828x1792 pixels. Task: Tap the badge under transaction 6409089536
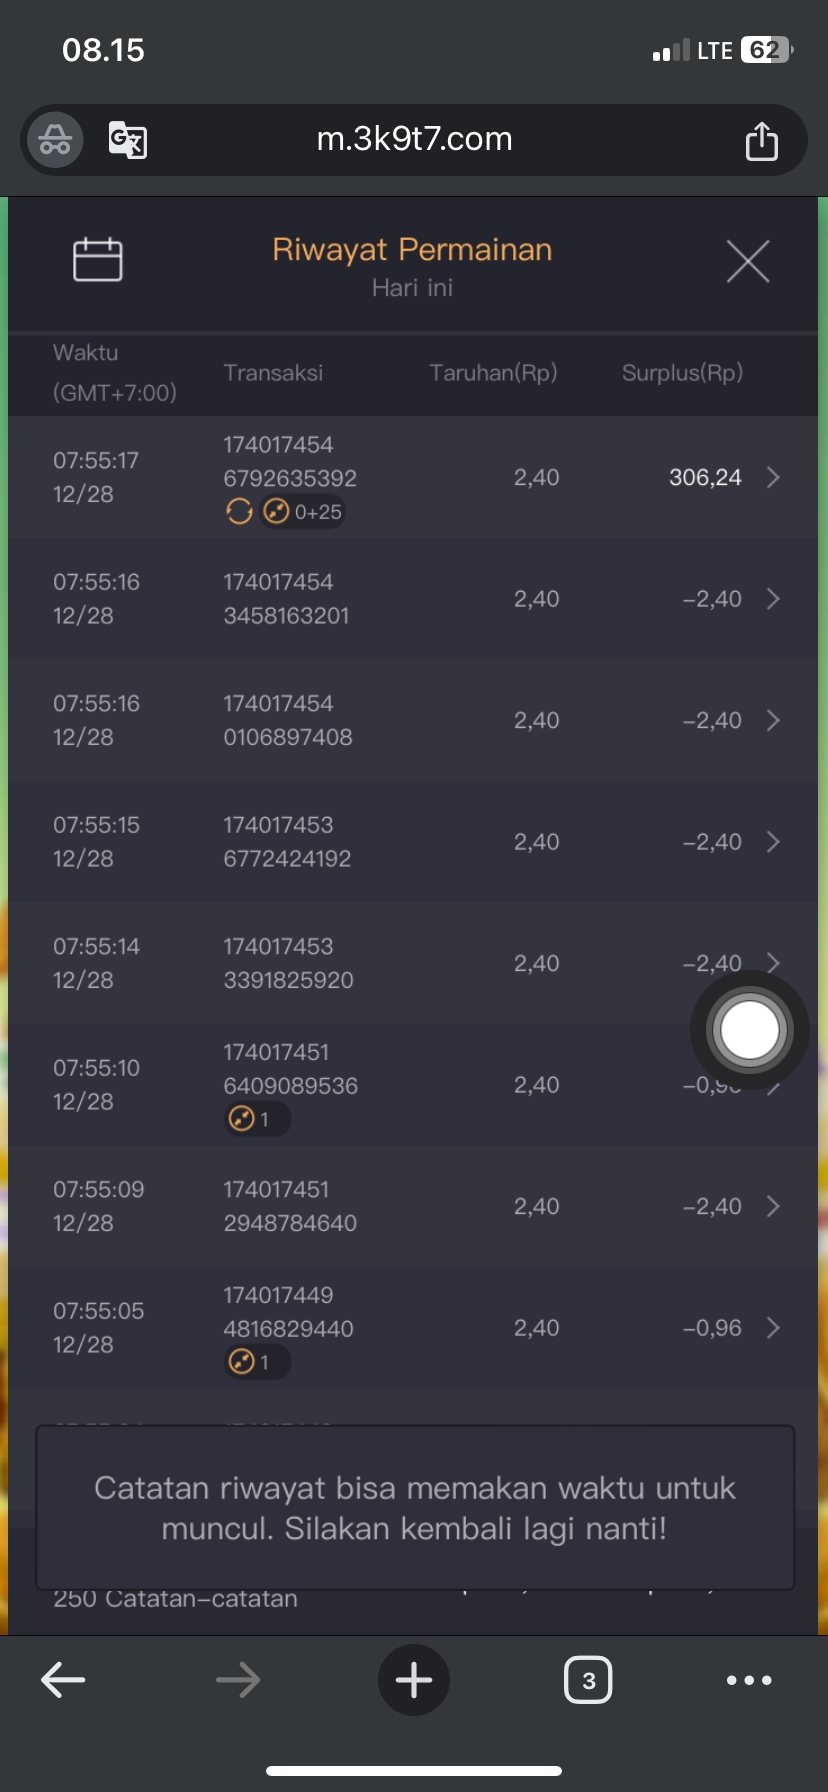point(256,1119)
